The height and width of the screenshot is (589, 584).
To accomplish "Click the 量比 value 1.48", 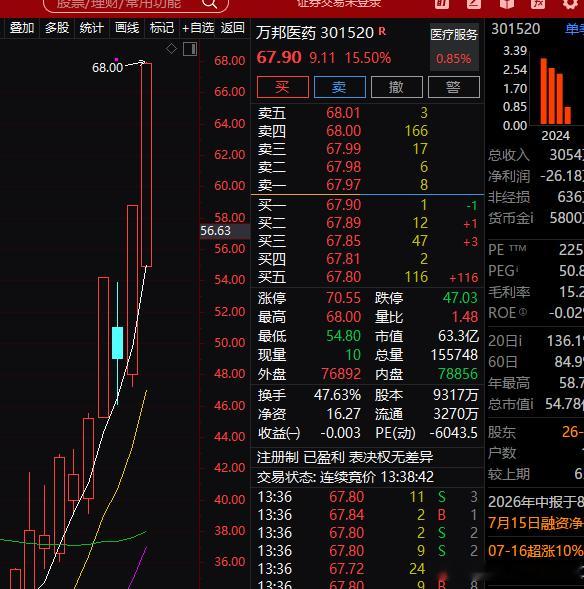I will [465, 317].
